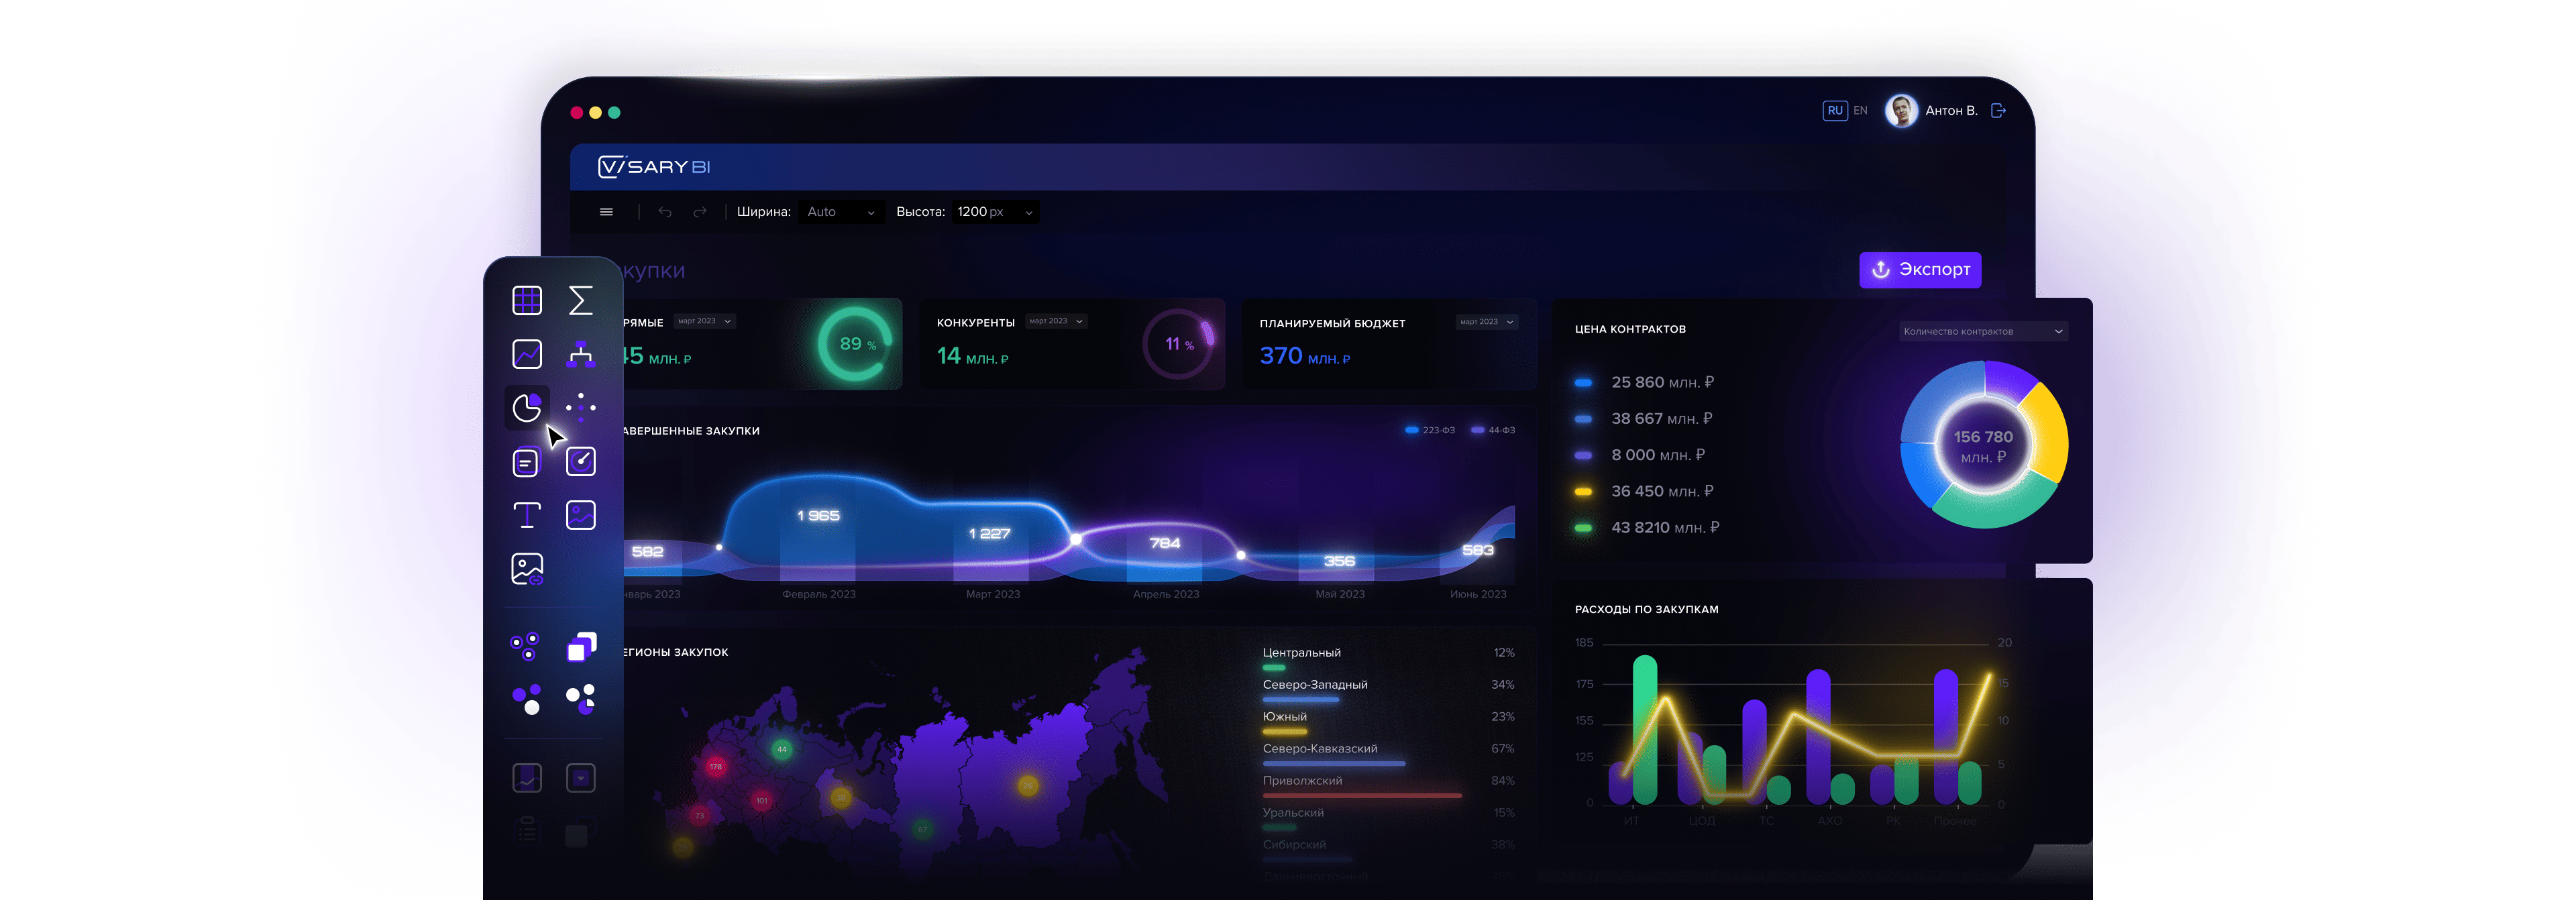Screen dimensions: 2576x900
Task: Click the logout icon next to Антон В.
Action: (1998, 111)
